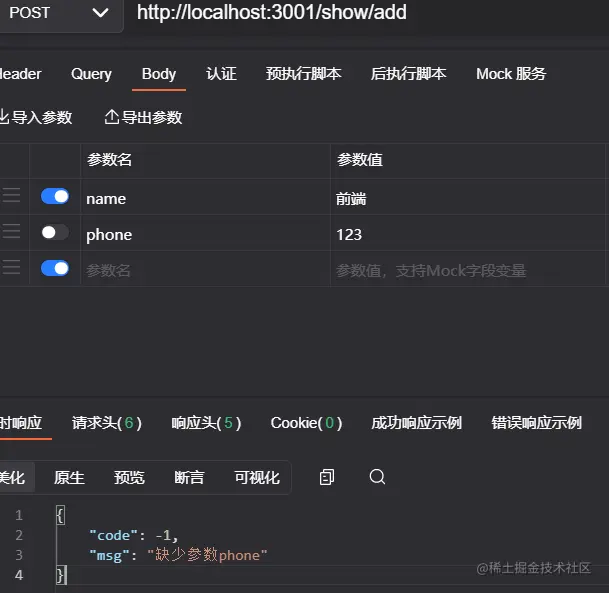
Task: Select the 预览 preview mode
Action: click(x=129, y=477)
